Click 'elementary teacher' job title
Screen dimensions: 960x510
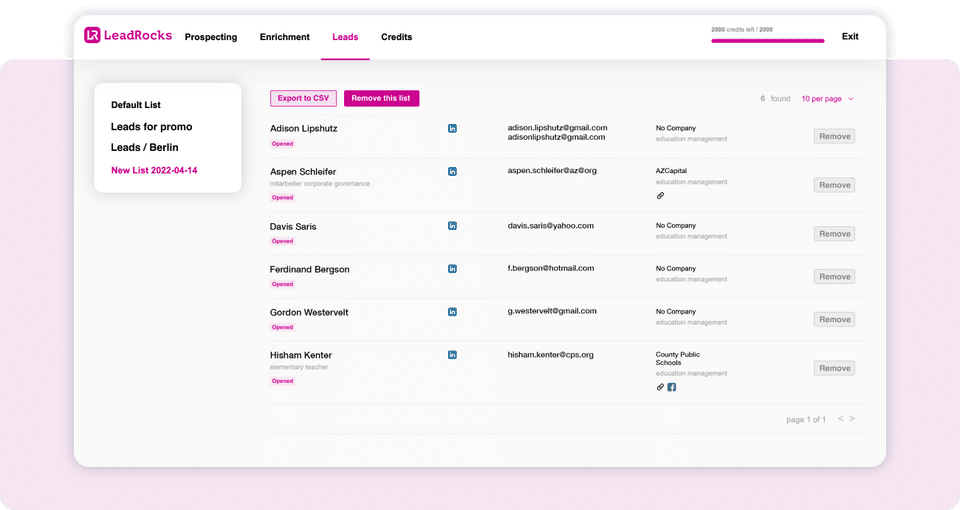(299, 367)
